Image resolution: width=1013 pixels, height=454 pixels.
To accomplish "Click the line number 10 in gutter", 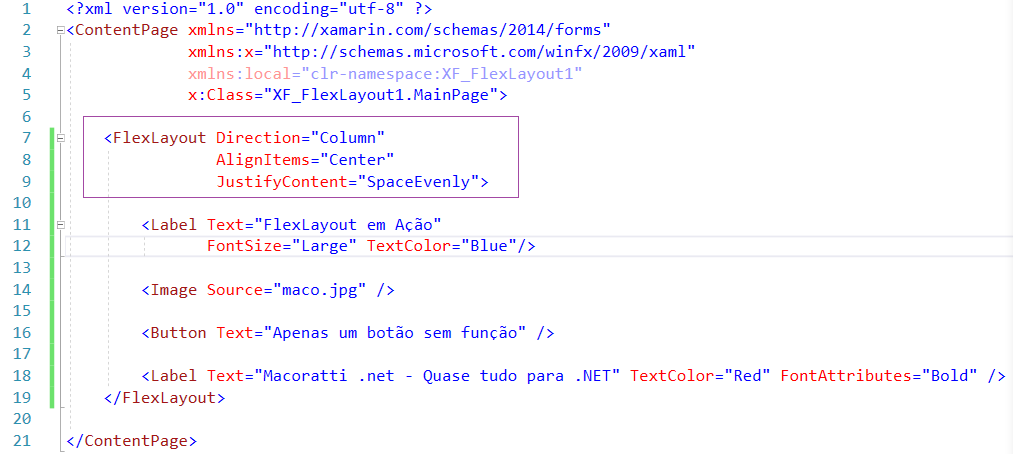I will click(x=22, y=203).
